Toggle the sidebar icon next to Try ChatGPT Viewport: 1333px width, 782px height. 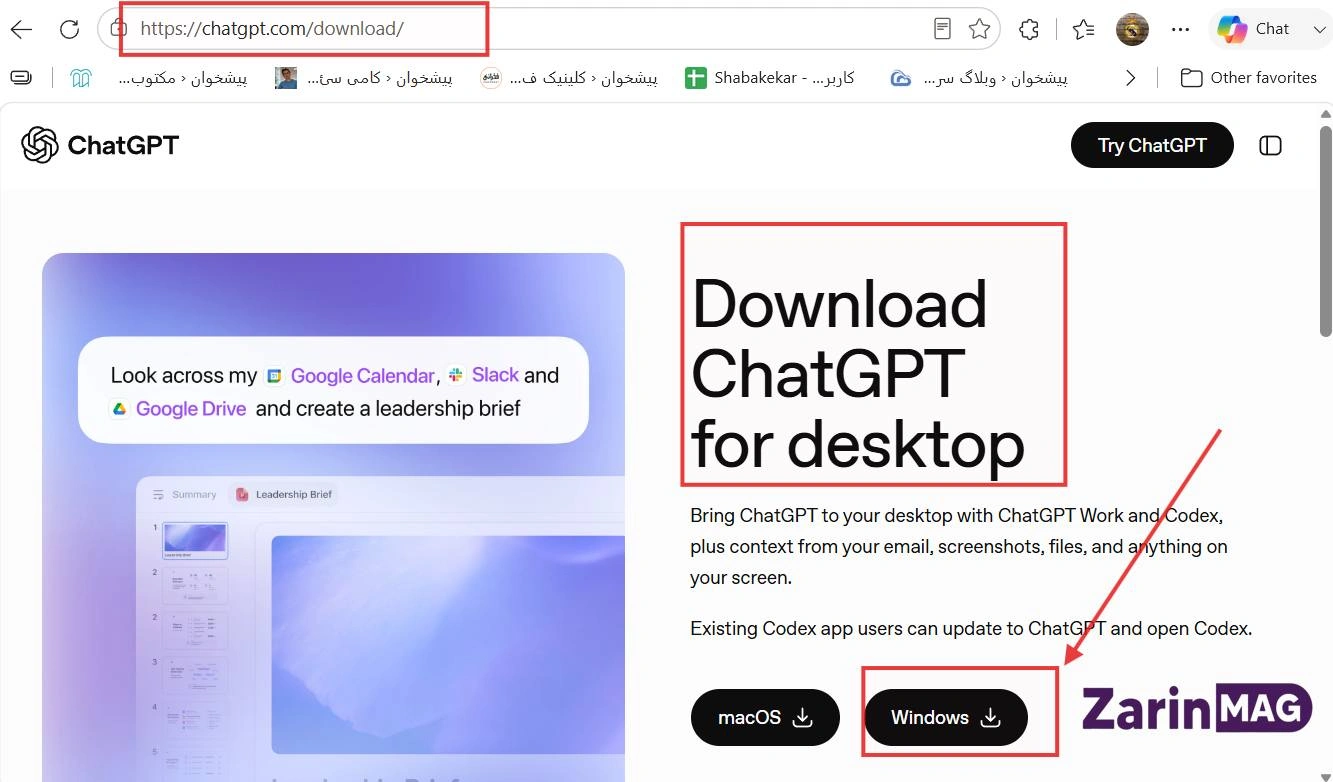pos(1270,145)
